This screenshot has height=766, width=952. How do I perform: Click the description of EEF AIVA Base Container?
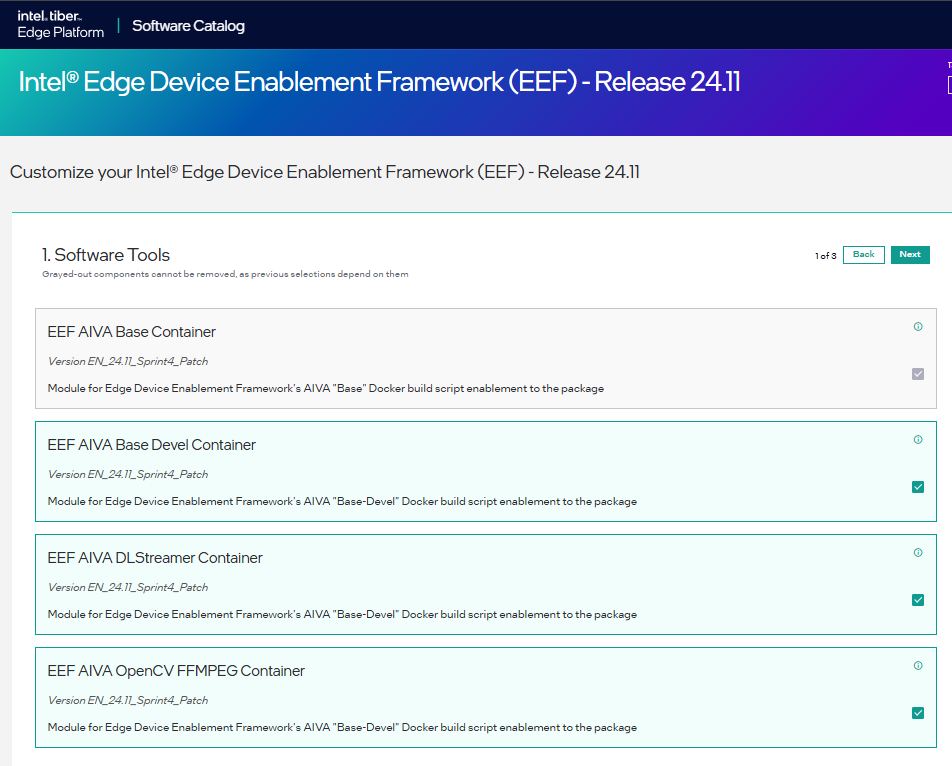click(326, 388)
